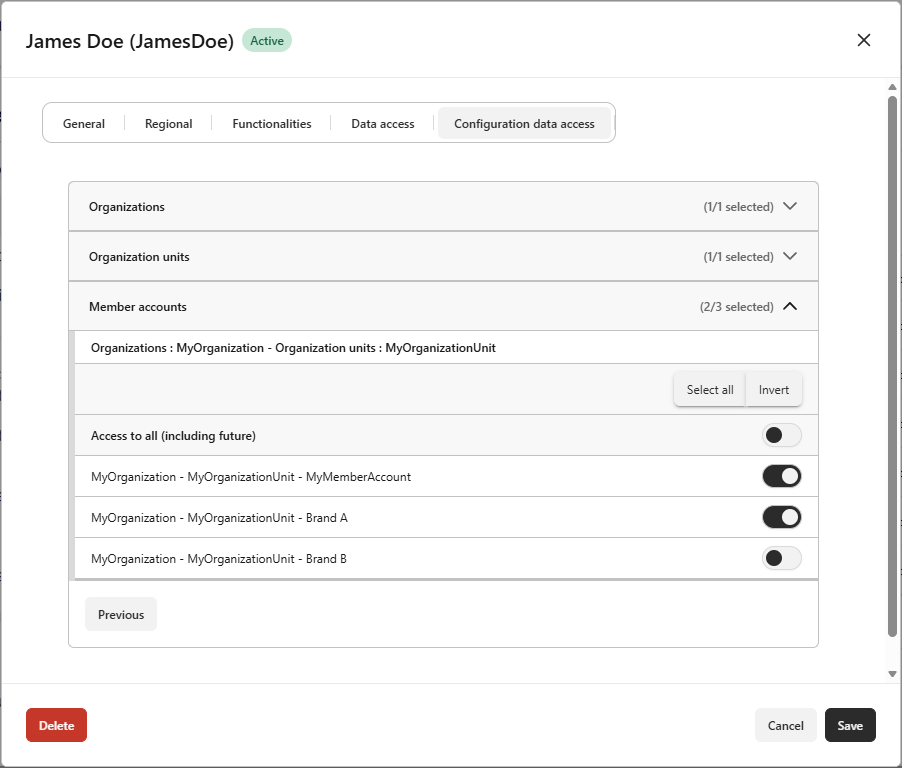
Task: Click the Previous button
Action: 121,615
